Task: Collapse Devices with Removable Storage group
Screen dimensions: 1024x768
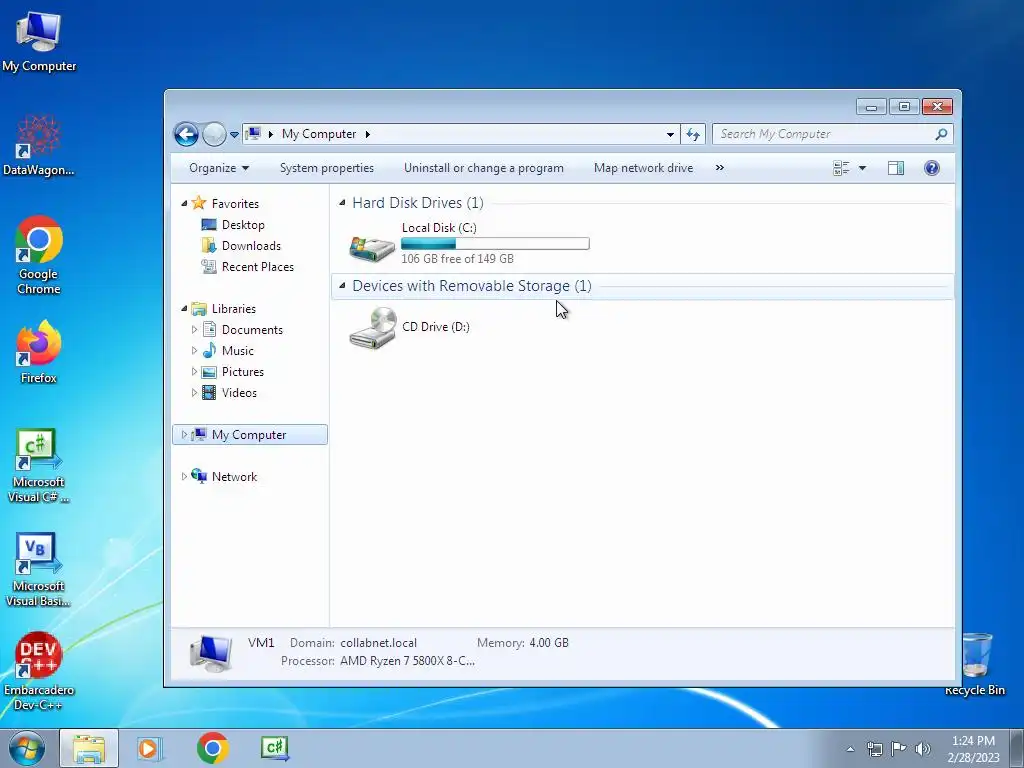Action: 342,285
